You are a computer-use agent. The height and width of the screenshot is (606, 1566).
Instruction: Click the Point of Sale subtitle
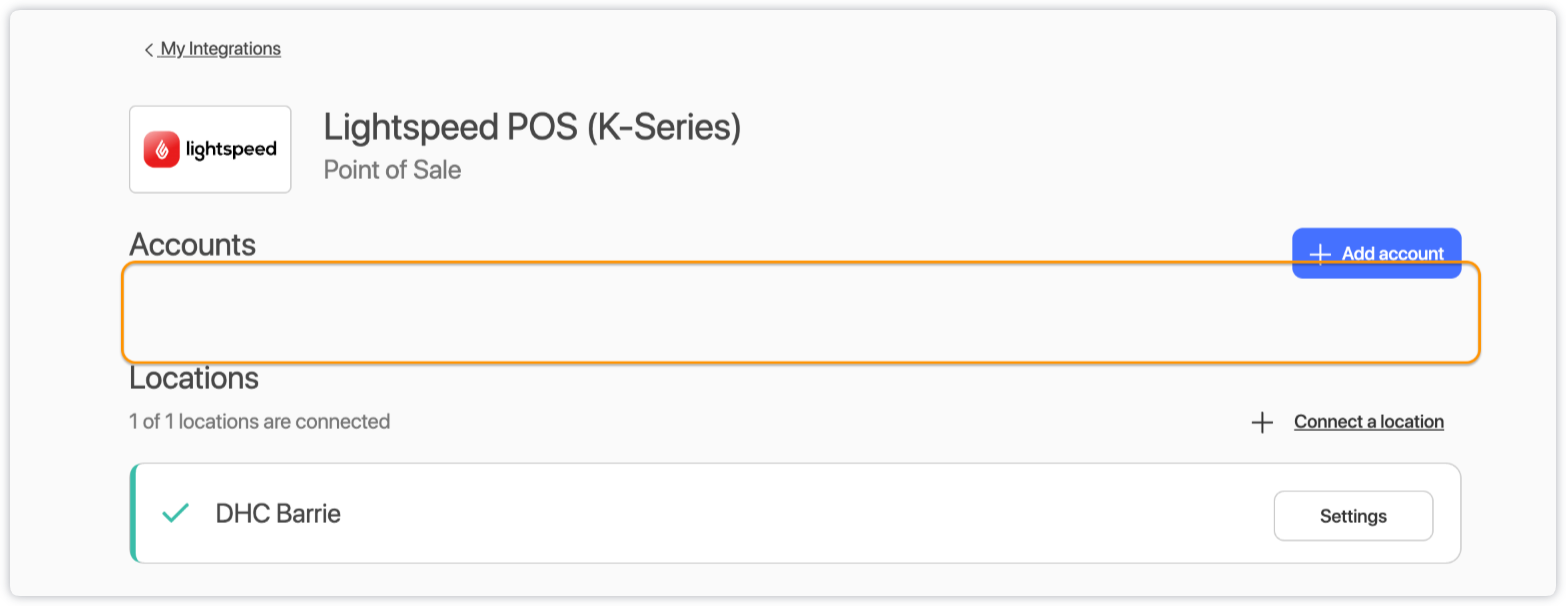392,170
